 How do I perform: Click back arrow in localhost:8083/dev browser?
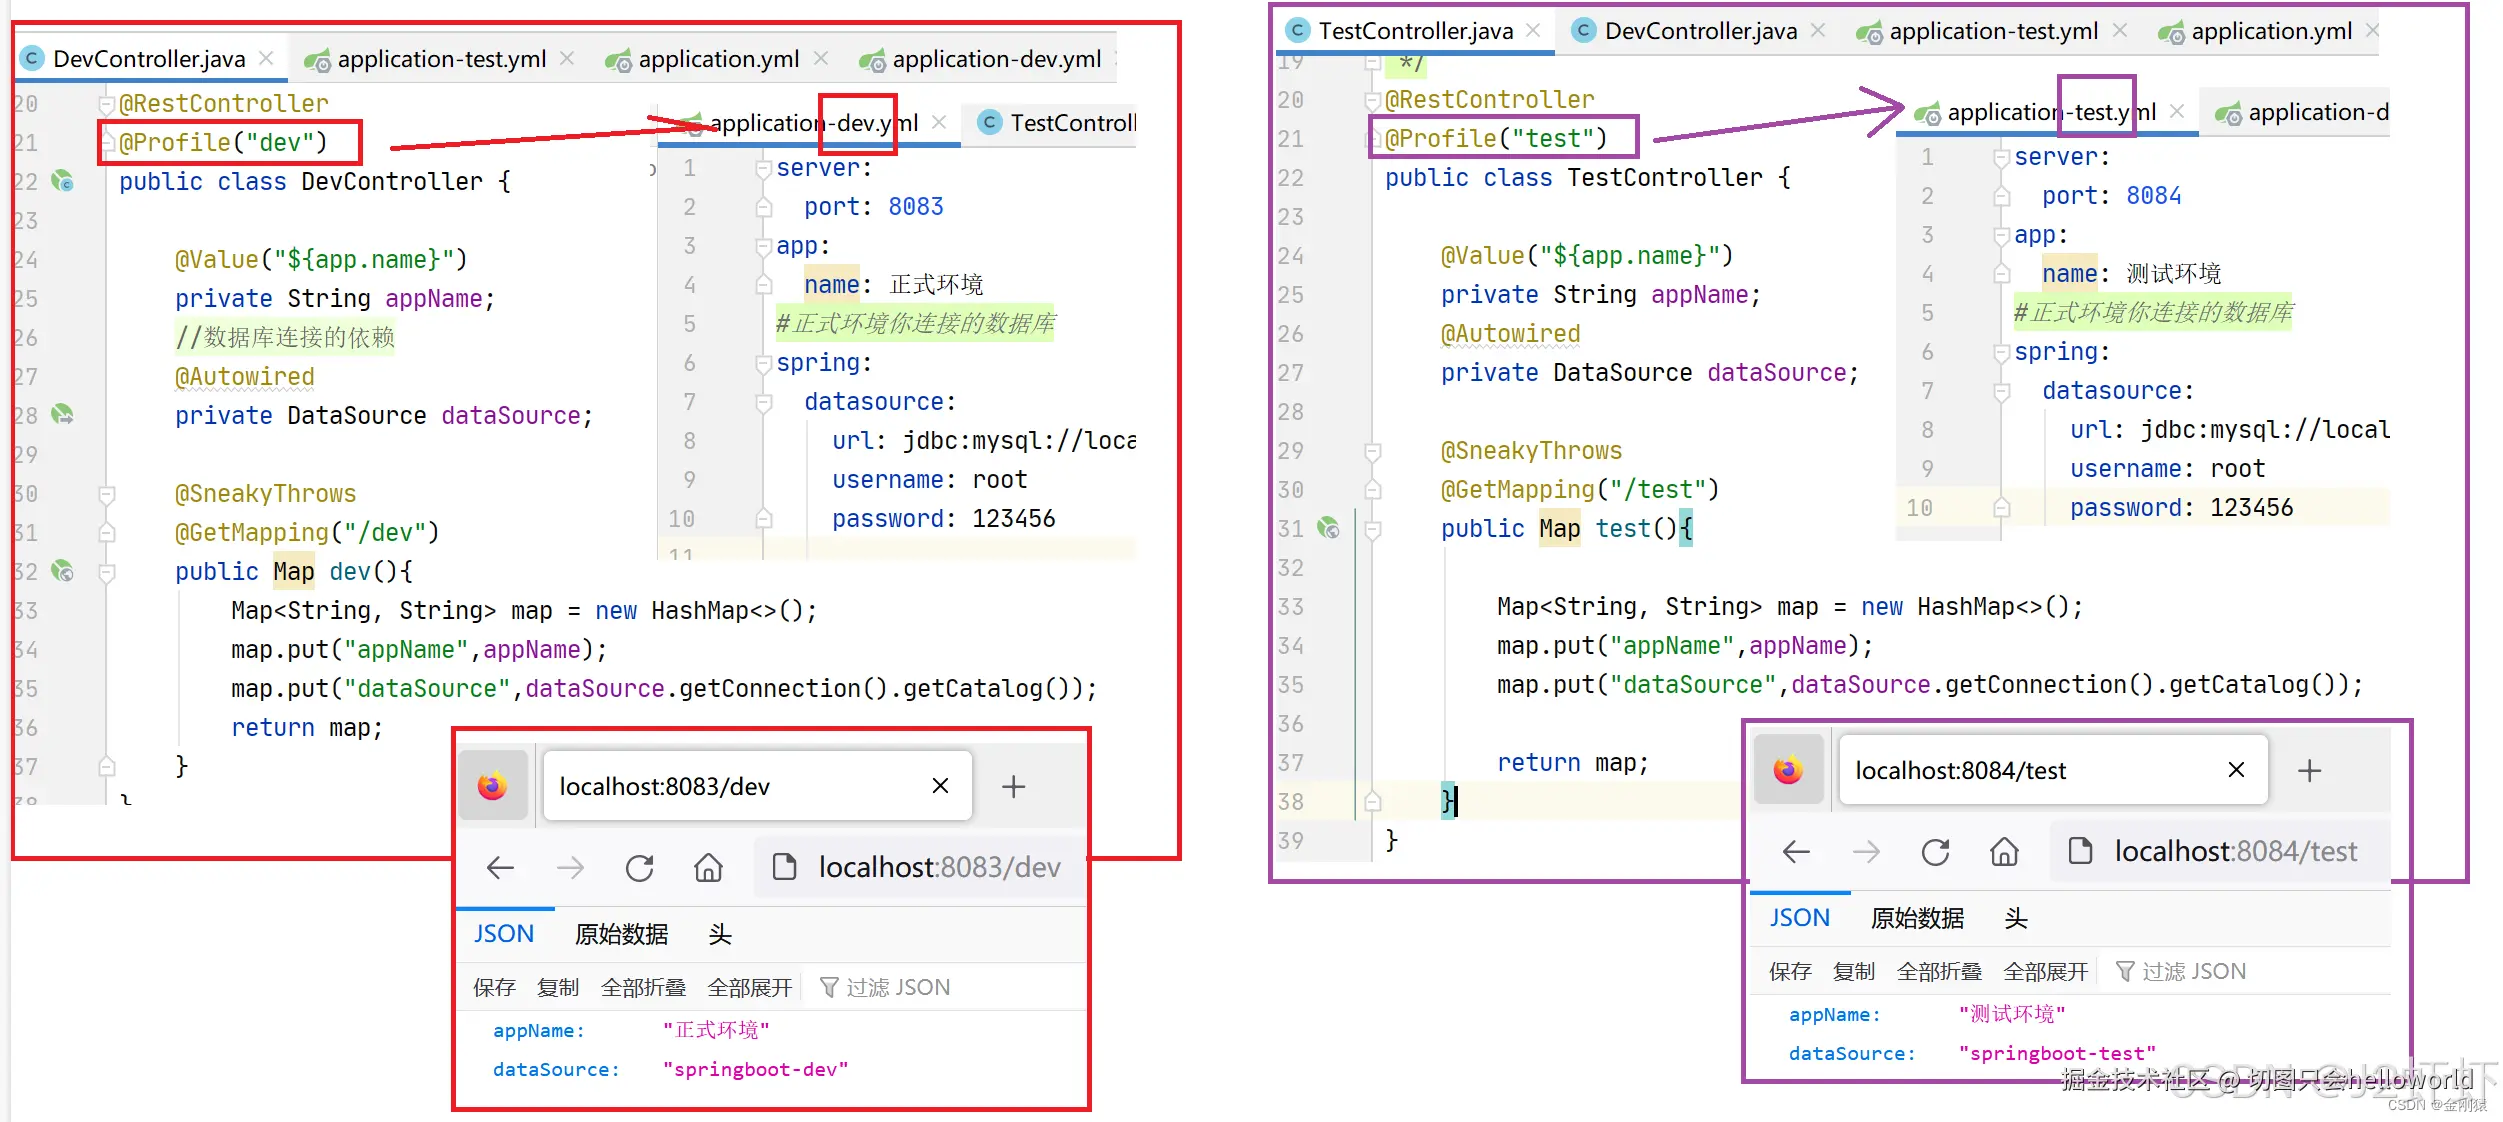coord(500,868)
